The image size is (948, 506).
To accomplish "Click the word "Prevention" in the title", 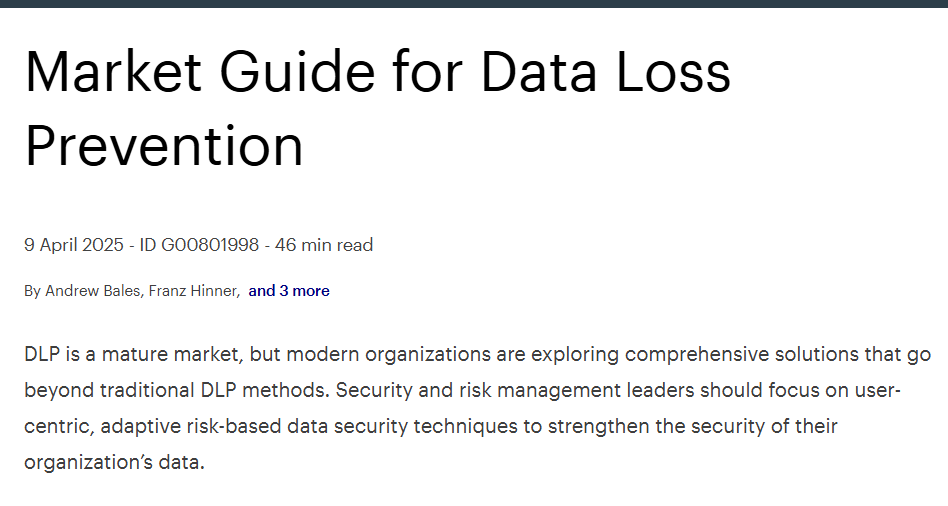I will click(164, 145).
